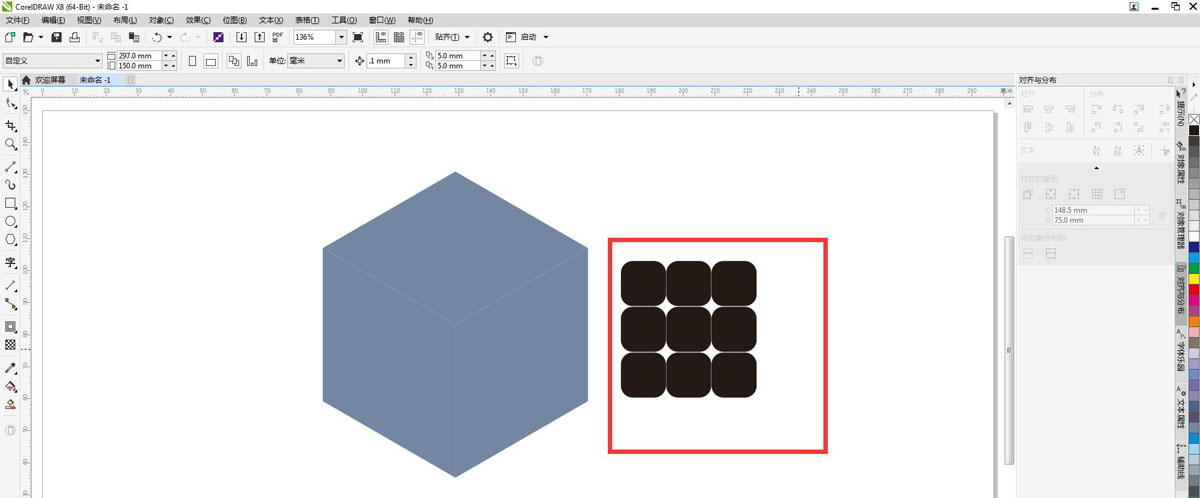1200x498 pixels.
Task: Select the Rectangle tool
Action: 11,203
